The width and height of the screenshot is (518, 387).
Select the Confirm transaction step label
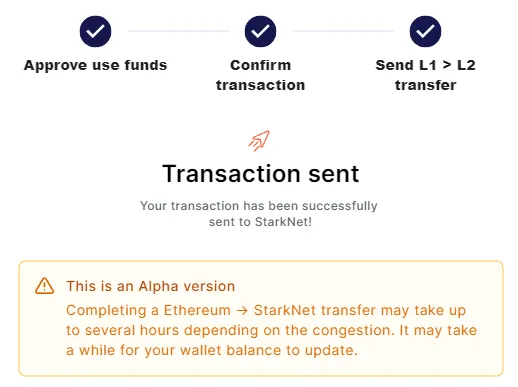tap(260, 75)
